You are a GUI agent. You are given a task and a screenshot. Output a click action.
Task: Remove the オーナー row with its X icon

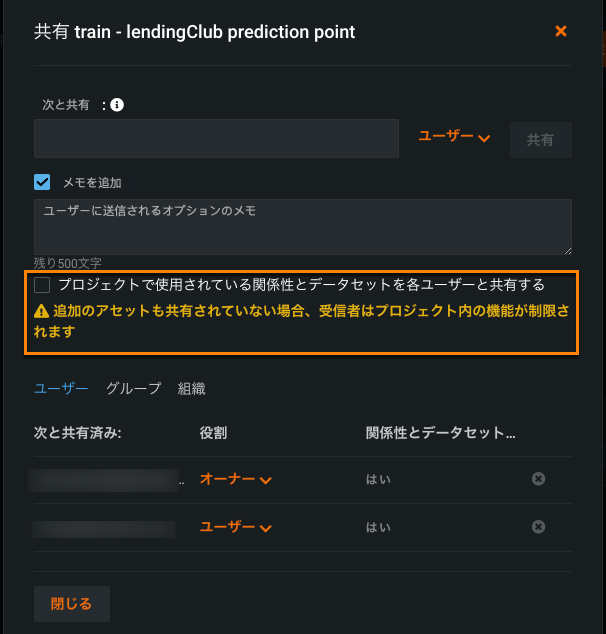(x=538, y=479)
